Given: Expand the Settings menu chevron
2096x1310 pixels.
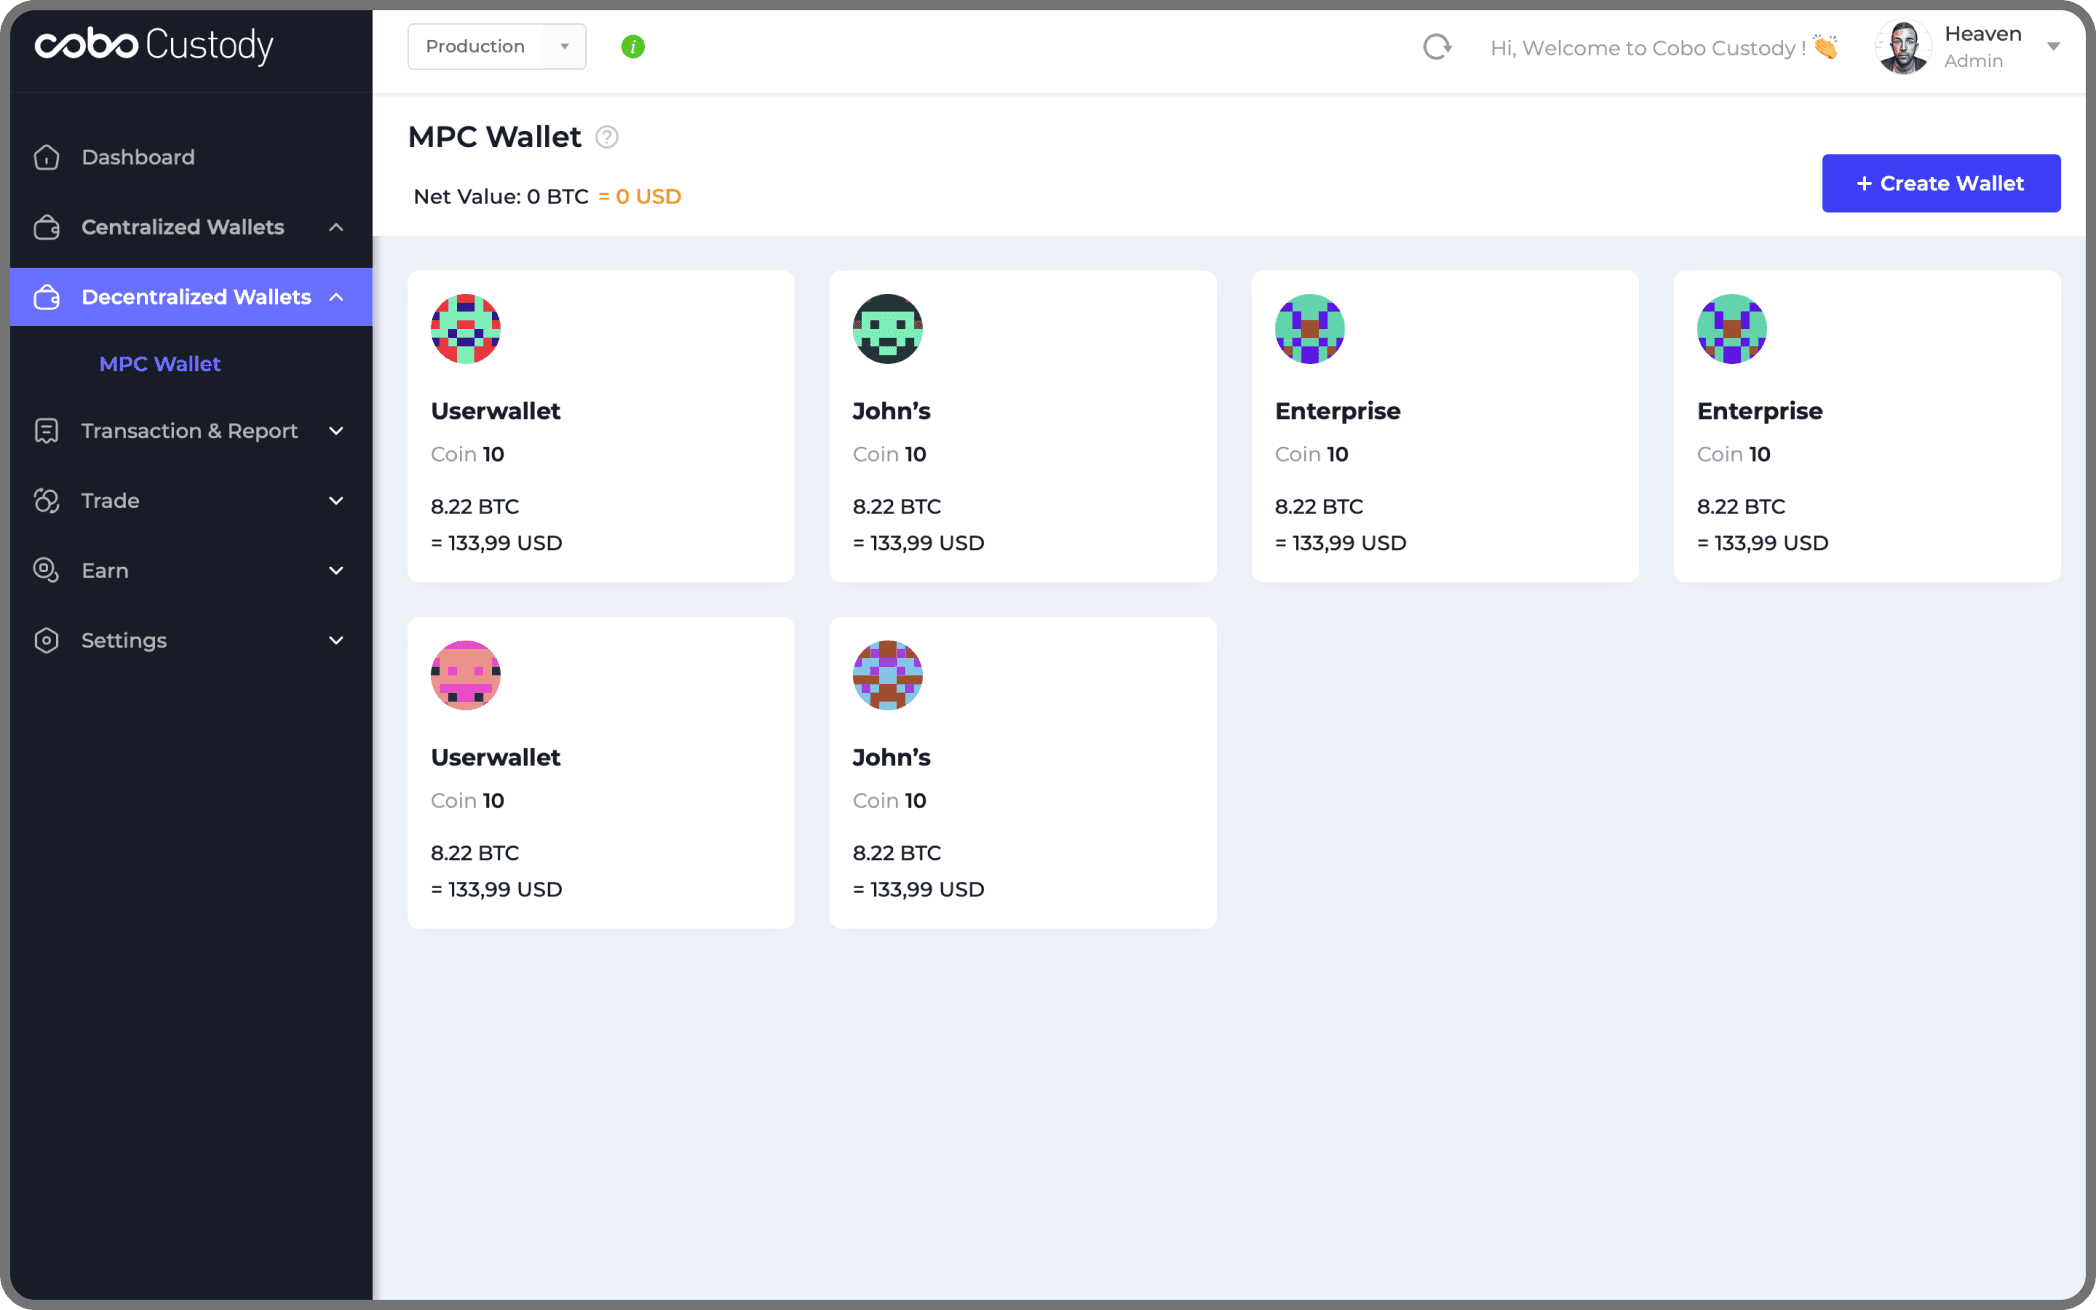Looking at the screenshot, I should (x=336, y=640).
